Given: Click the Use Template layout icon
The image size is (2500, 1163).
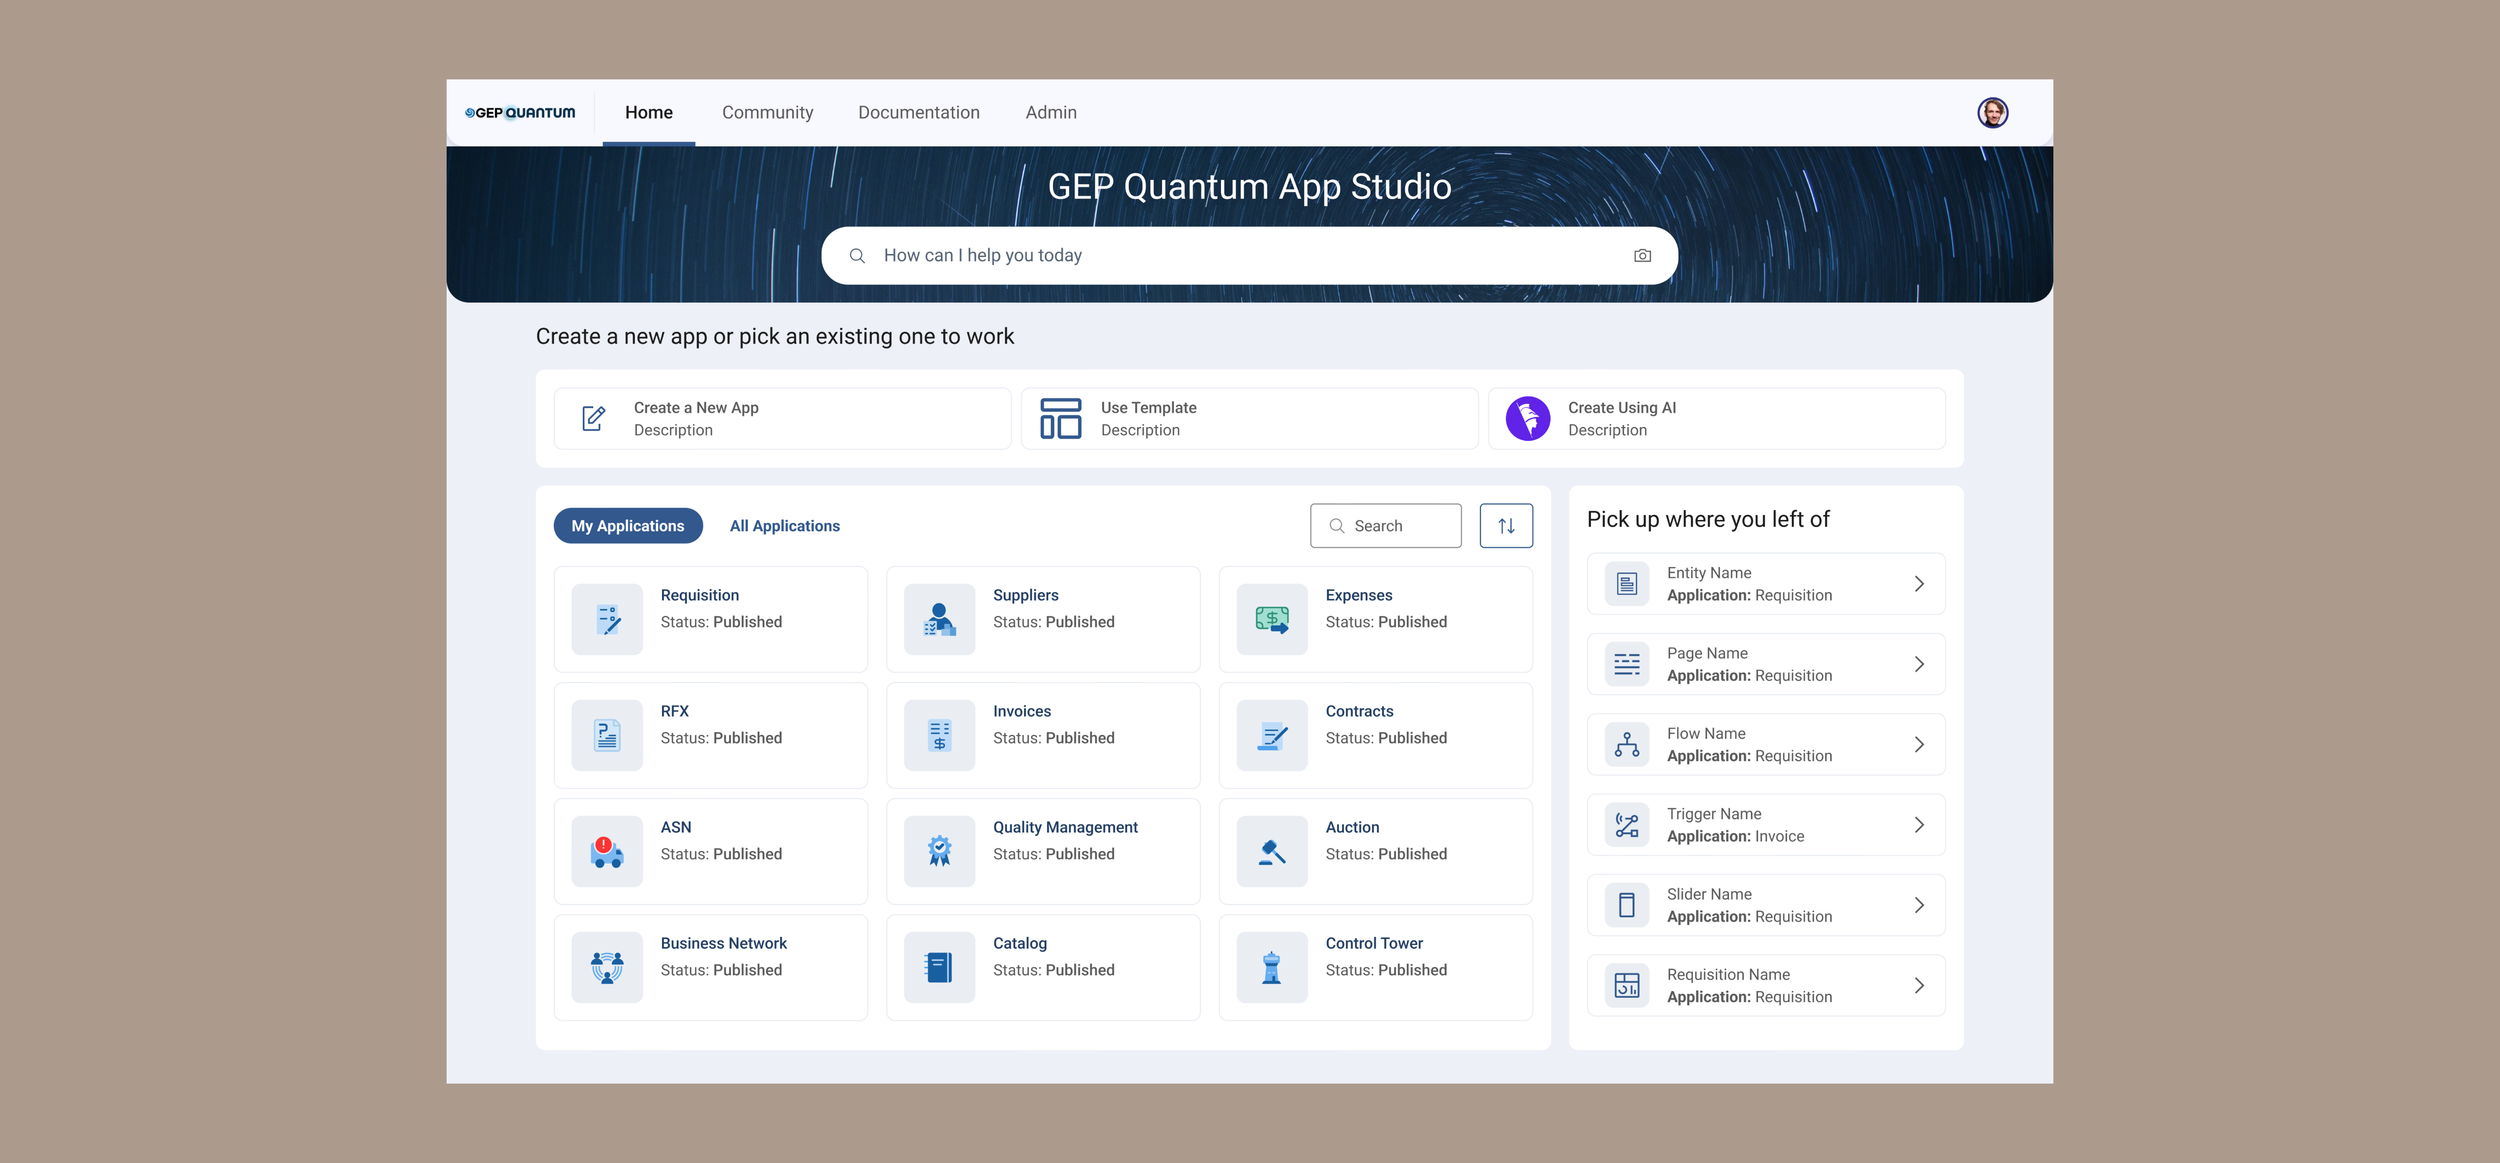Looking at the screenshot, I should coord(1060,419).
